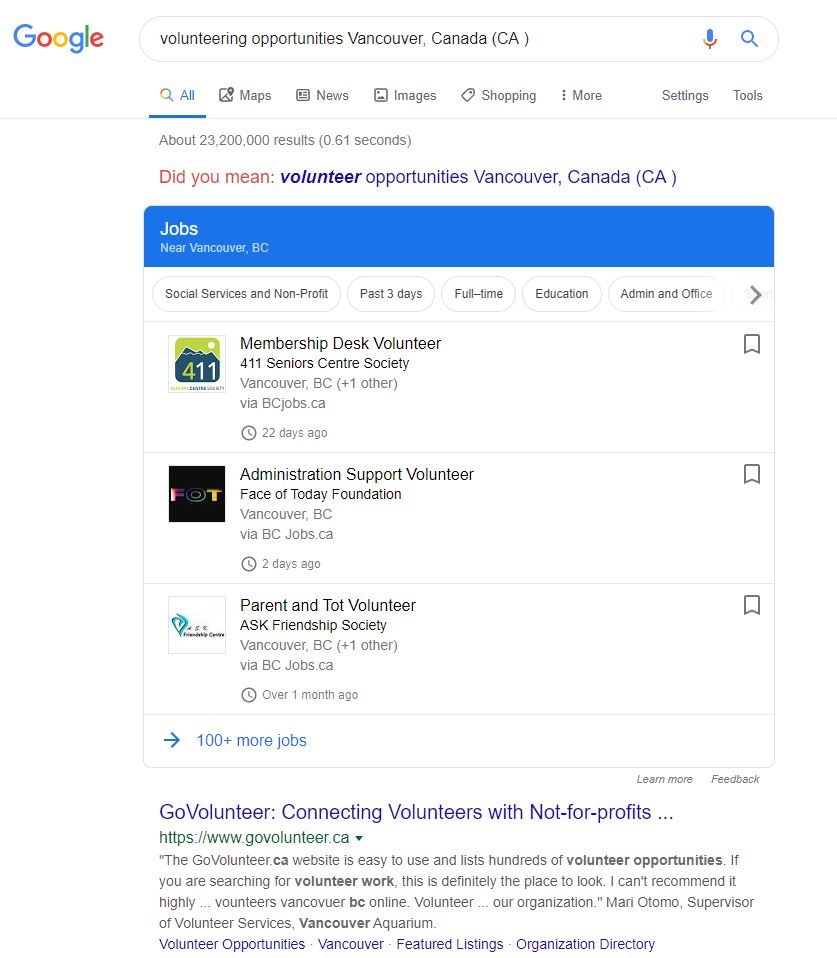Viewport: 837px width, 958px height.
Task: Click the FOT Face of Today logo
Action: coord(197,494)
